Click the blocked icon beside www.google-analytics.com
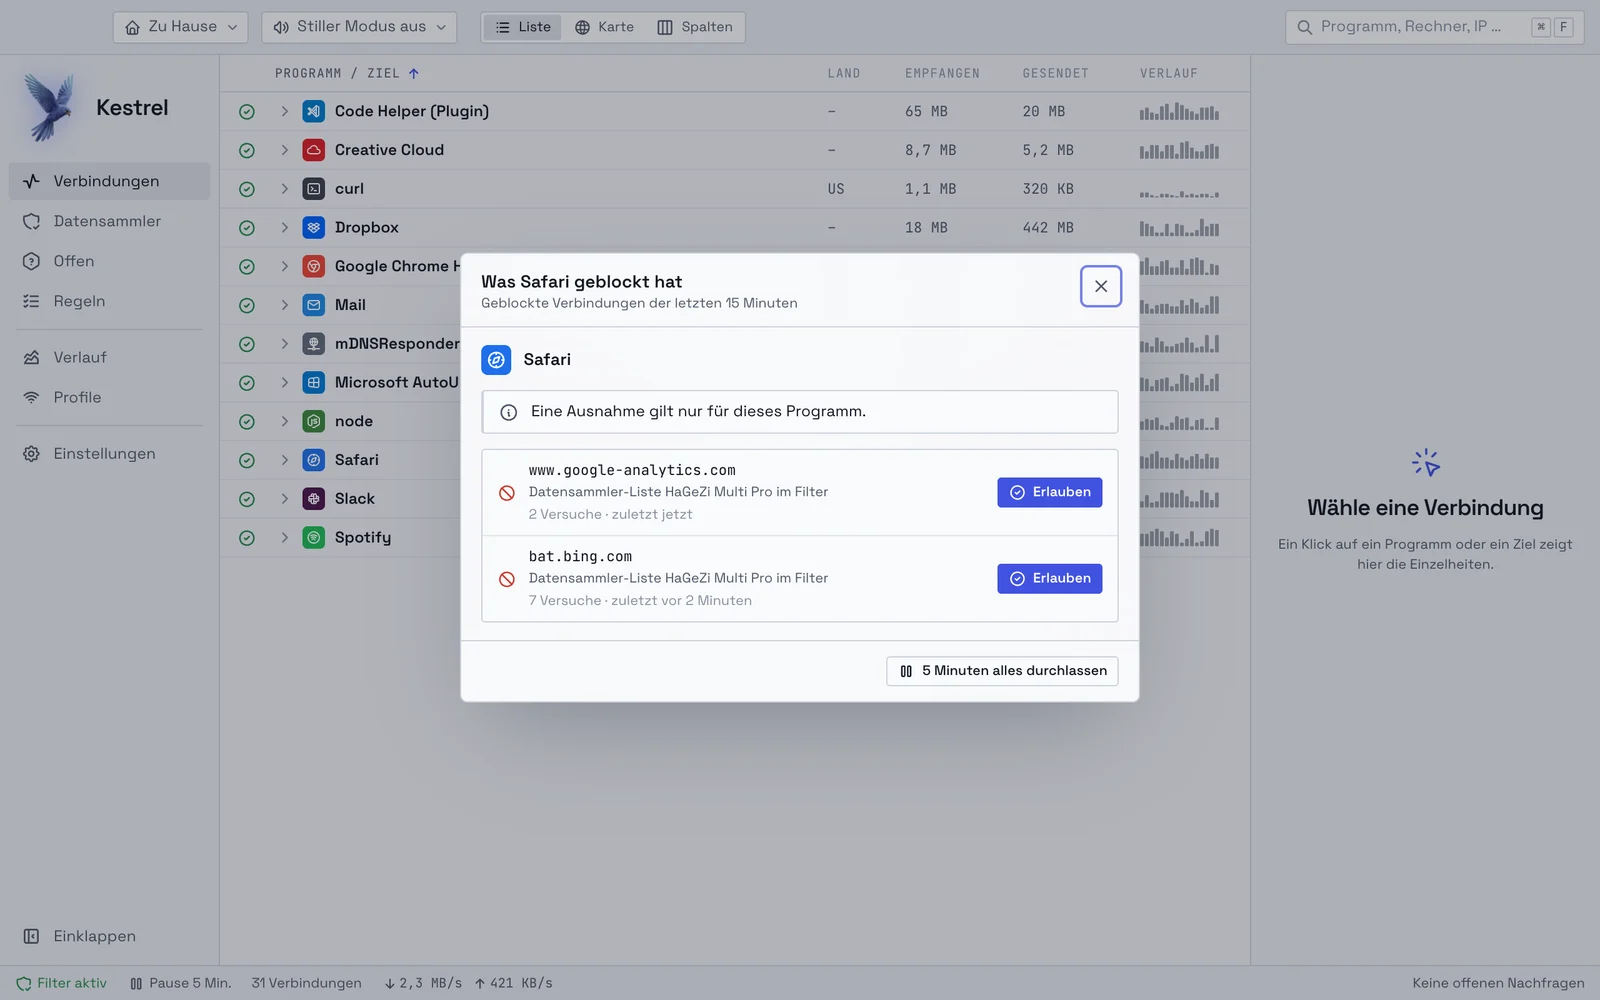1600x1000 pixels. click(507, 493)
